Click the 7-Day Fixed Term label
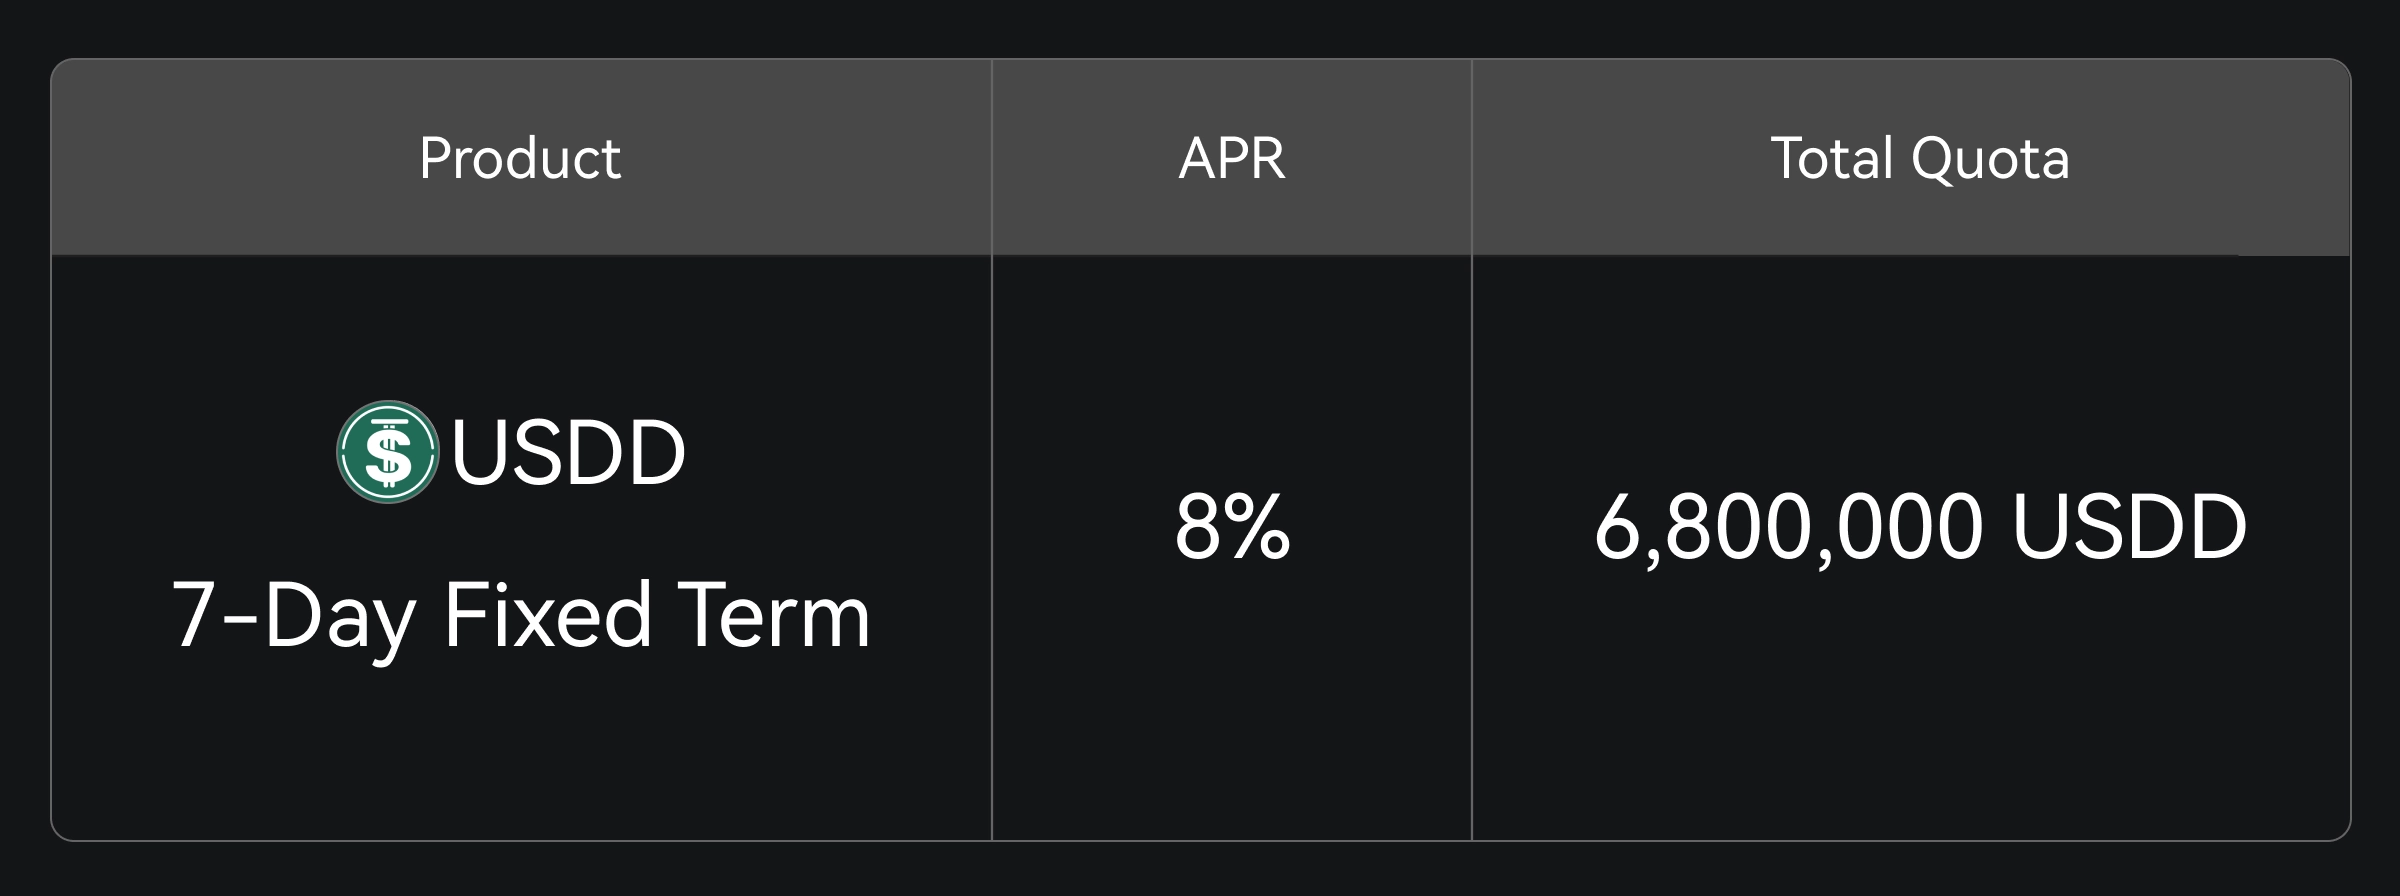This screenshot has height=896, width=2400. pyautogui.click(x=521, y=616)
